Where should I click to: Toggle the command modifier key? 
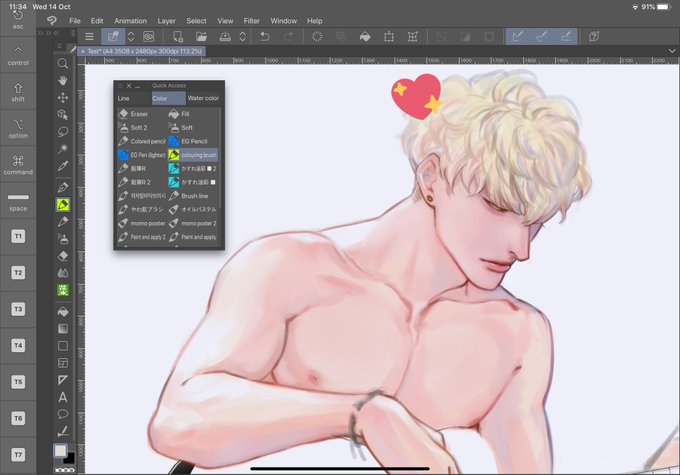point(18,164)
